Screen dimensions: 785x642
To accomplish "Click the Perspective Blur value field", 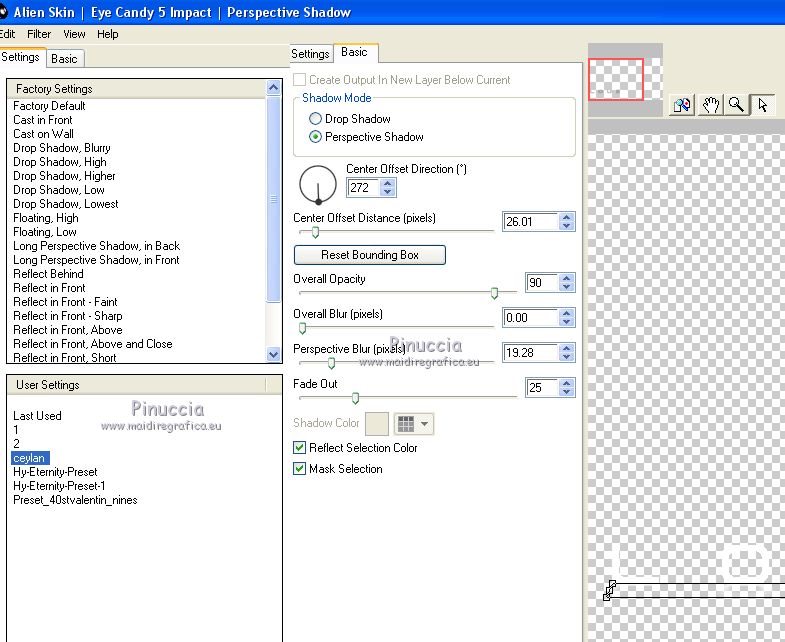I will click(x=531, y=353).
